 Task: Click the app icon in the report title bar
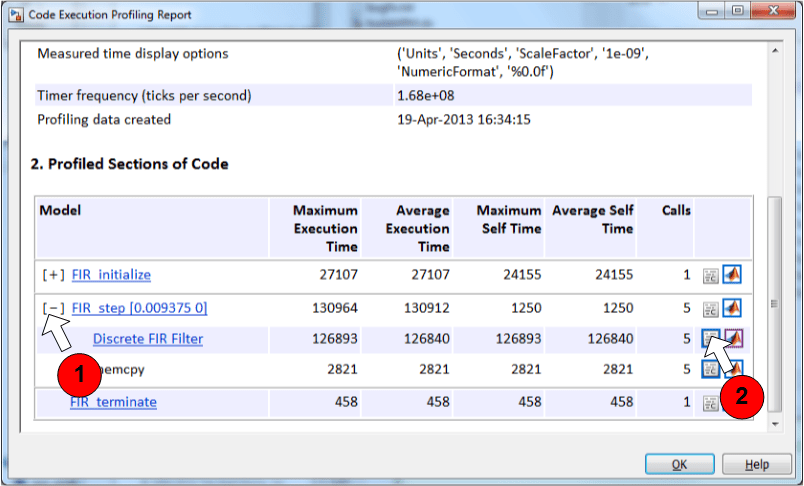point(16,14)
